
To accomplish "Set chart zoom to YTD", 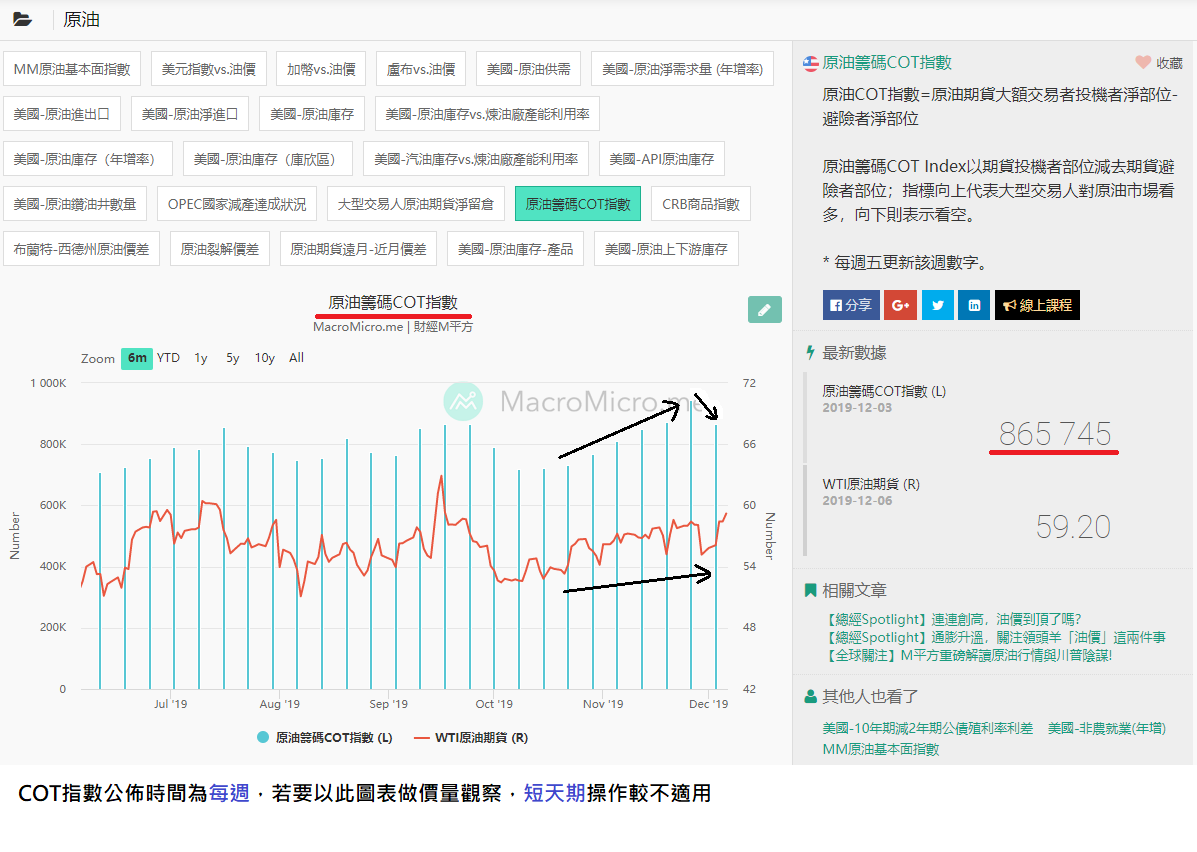I will (x=168, y=358).
